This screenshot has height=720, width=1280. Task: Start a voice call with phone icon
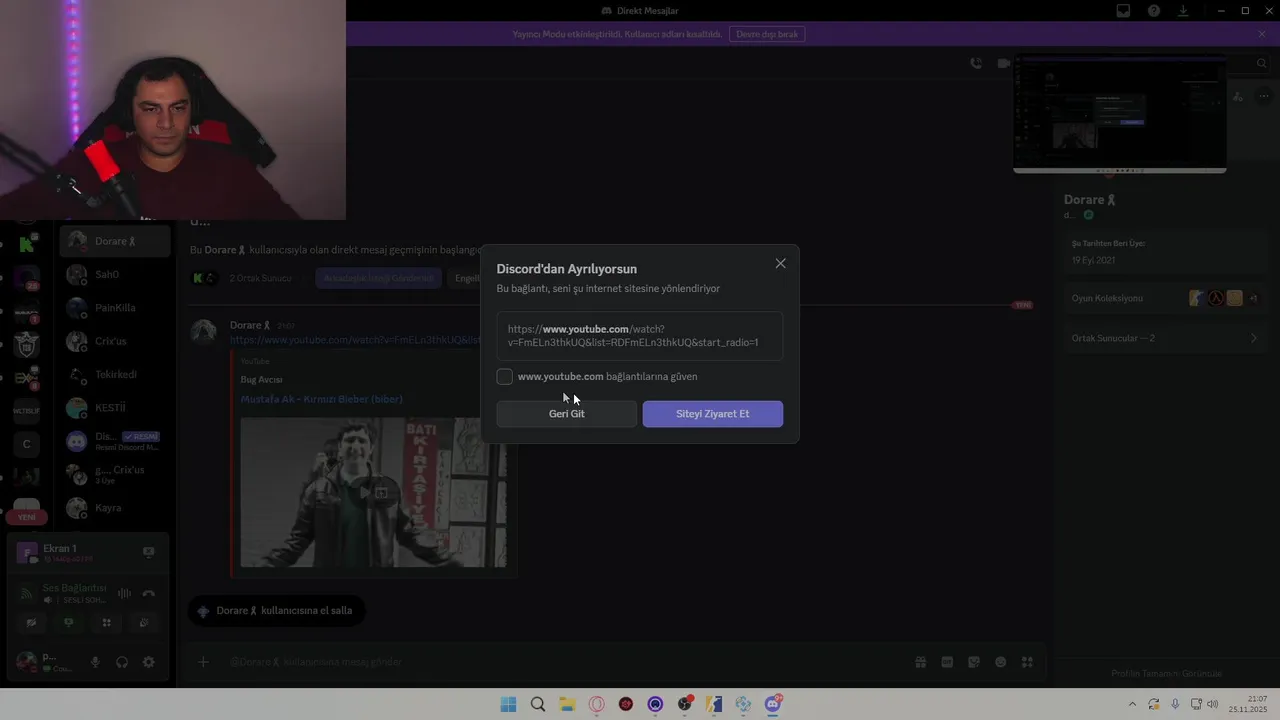976,63
